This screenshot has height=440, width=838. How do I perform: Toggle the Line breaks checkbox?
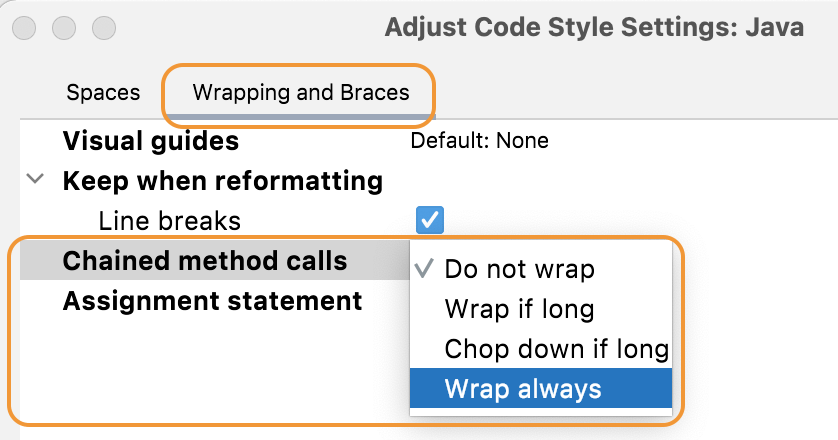tap(430, 219)
